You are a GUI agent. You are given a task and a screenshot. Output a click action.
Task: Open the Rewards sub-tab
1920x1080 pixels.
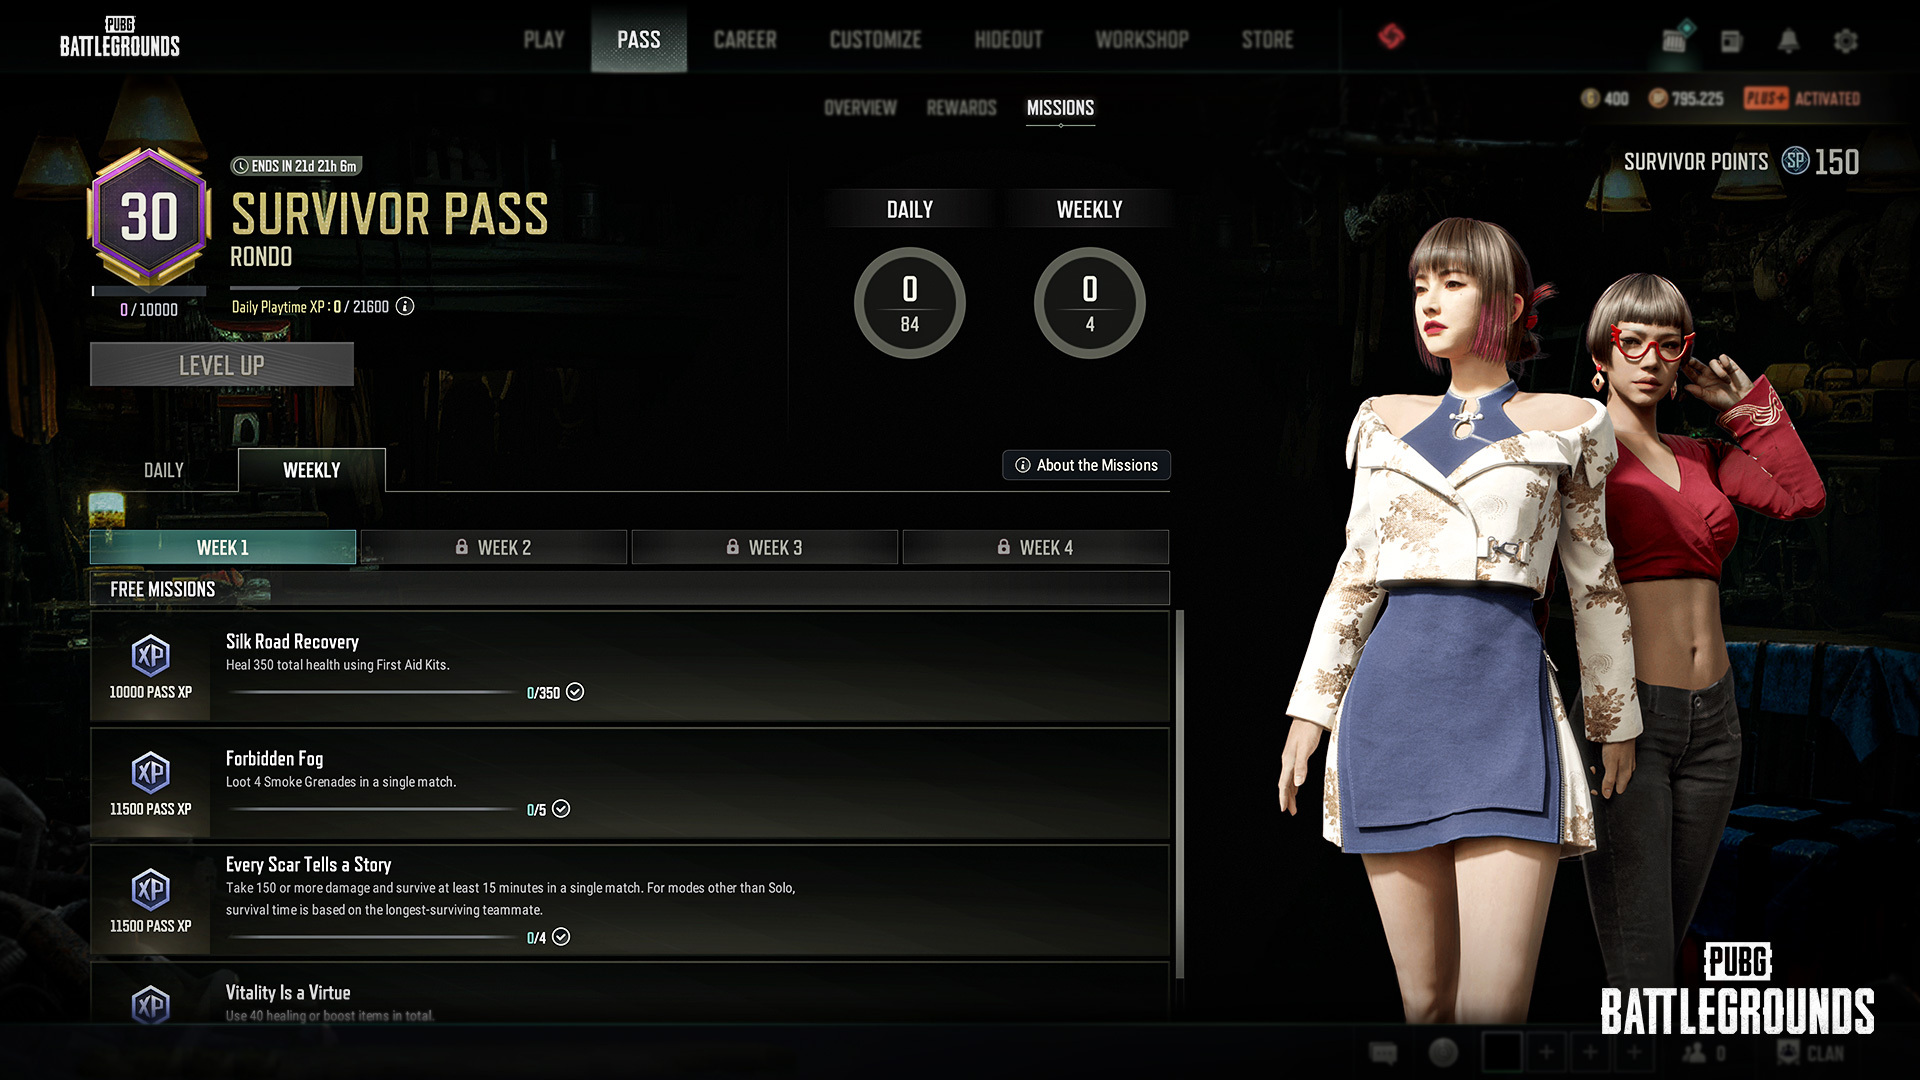click(961, 108)
